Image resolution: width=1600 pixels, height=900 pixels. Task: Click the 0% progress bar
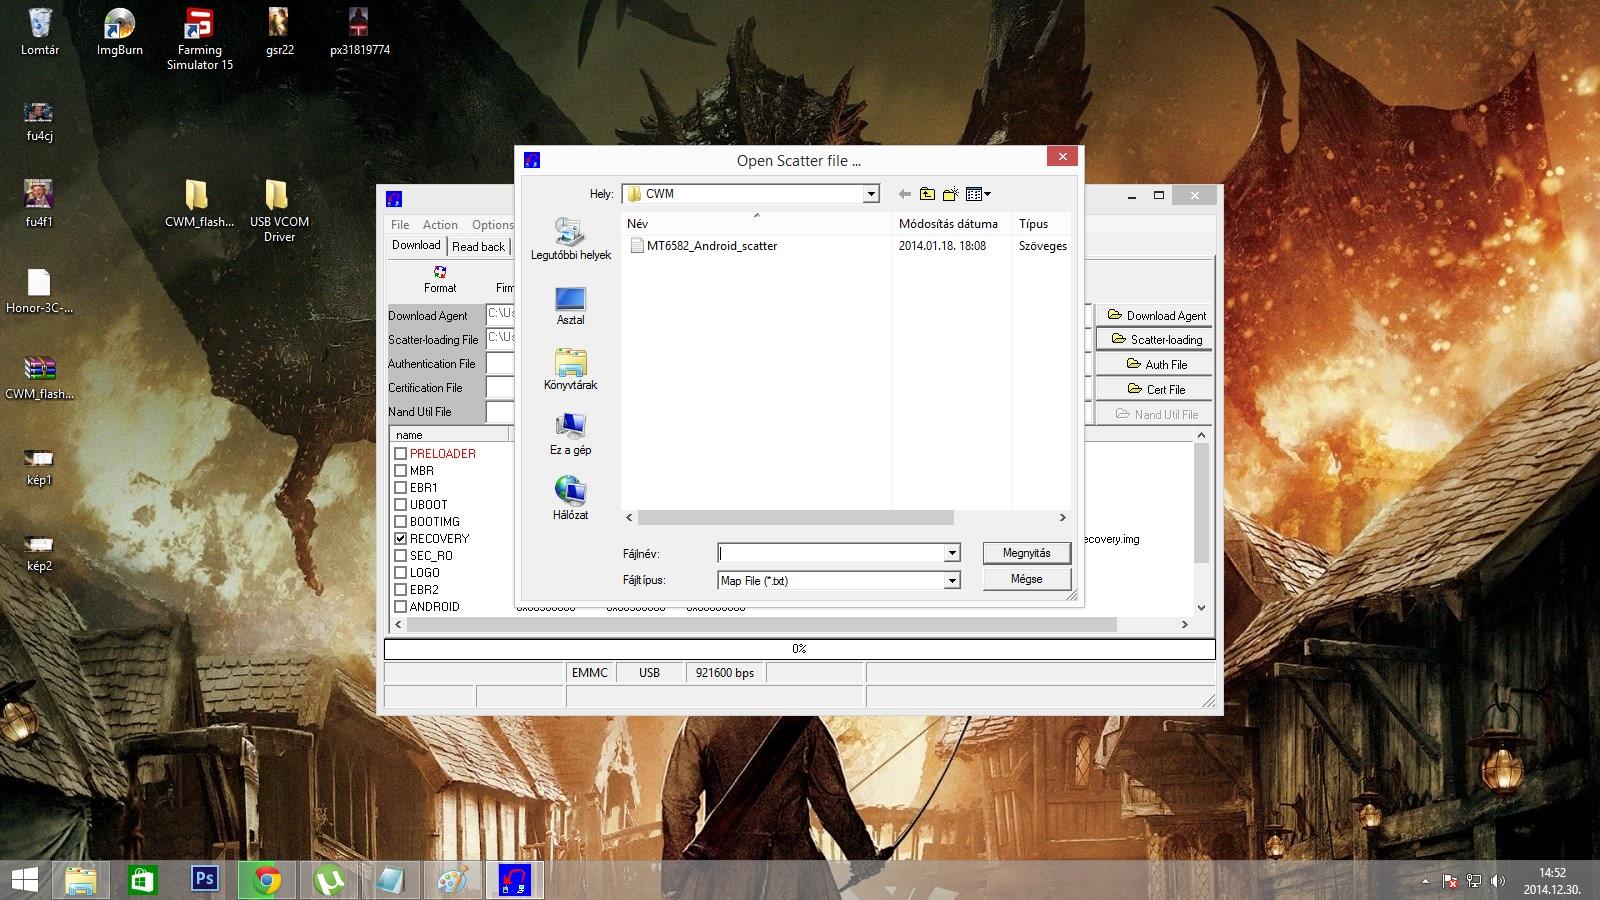pos(799,649)
